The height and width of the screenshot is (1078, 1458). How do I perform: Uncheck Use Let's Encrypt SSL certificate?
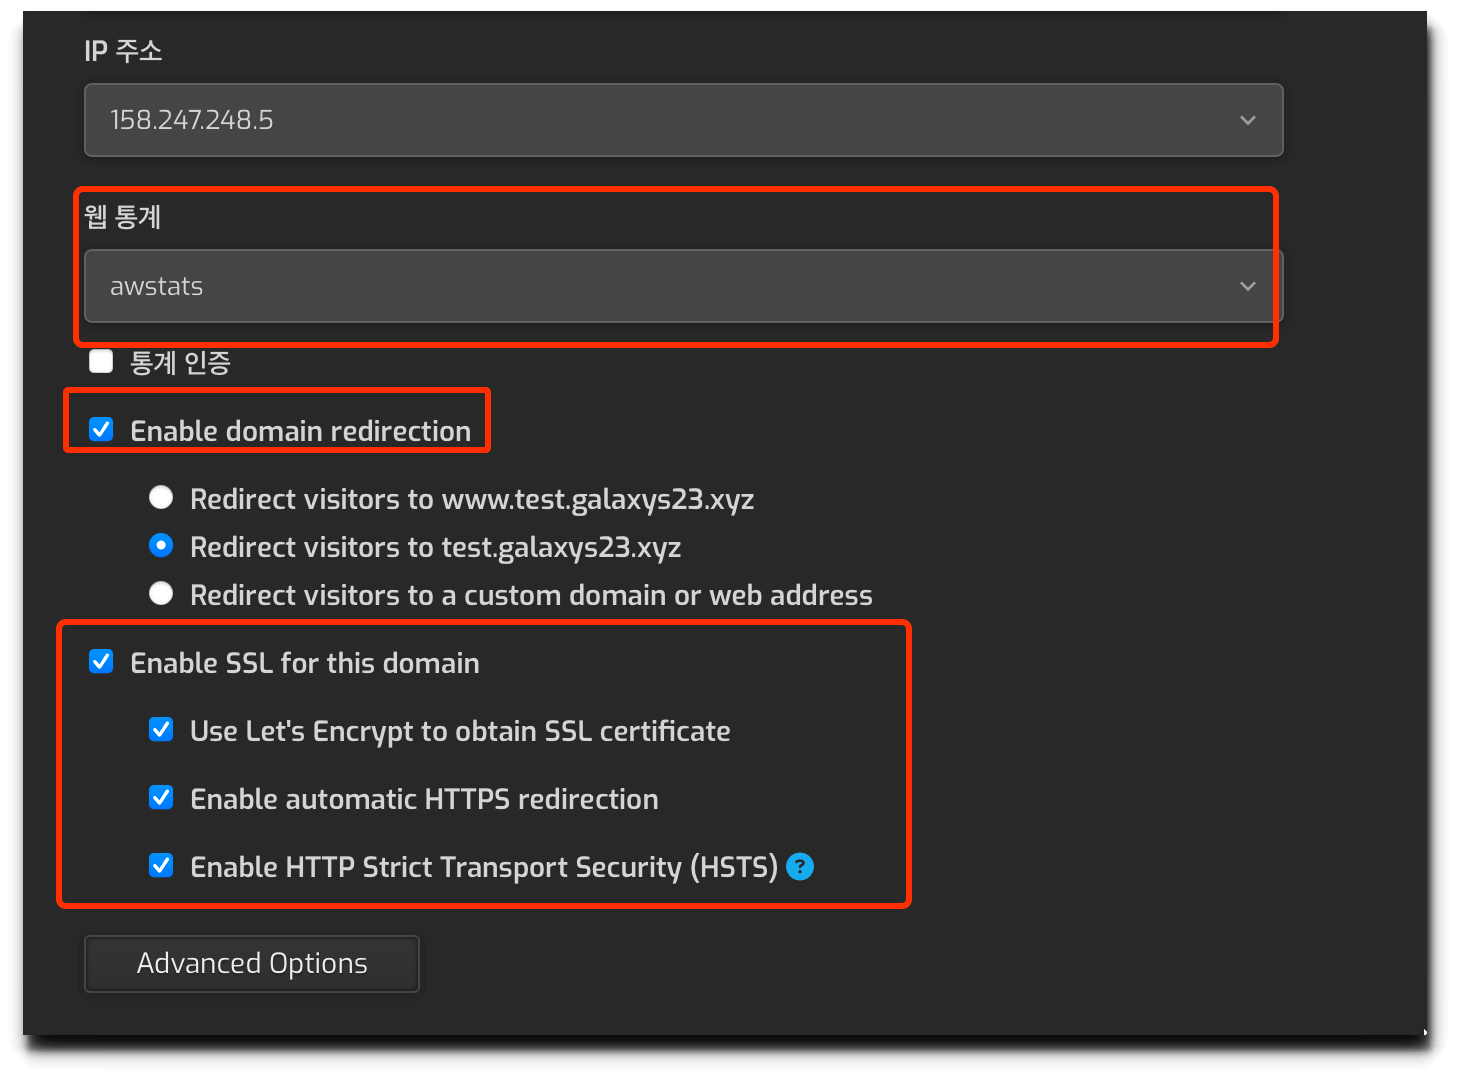pos(161,730)
